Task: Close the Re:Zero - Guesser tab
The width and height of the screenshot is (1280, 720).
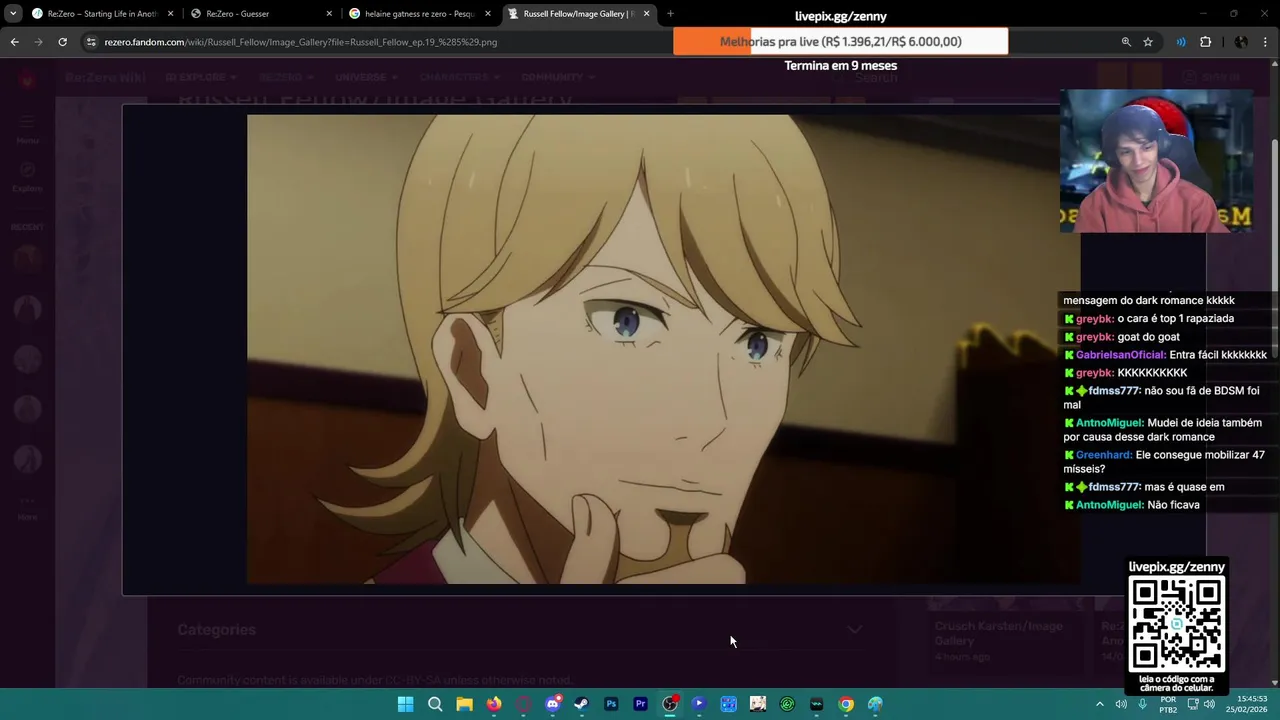Action: 329,14
